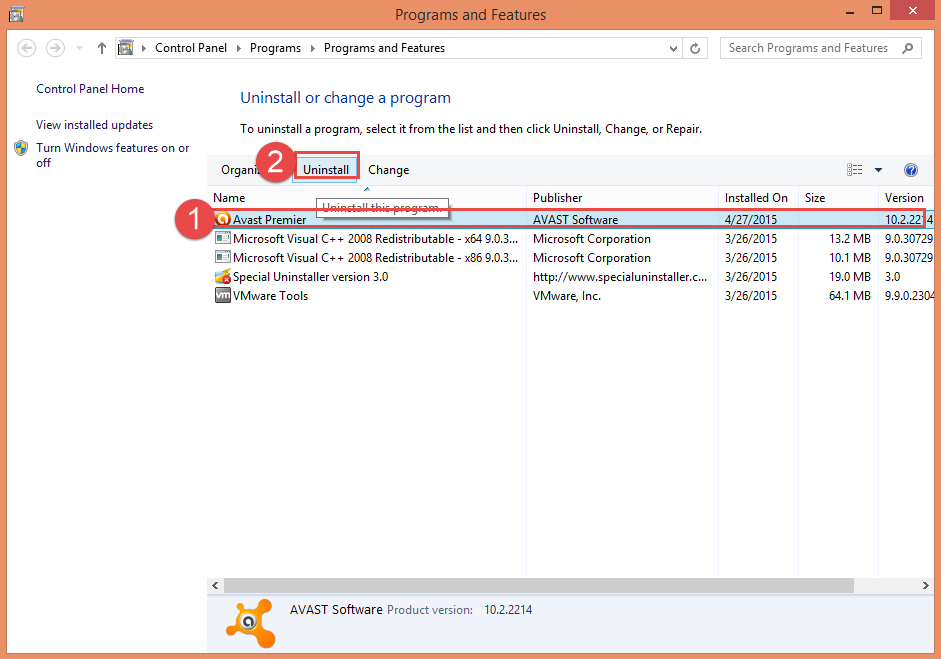
Task: Click the Avast Premier program icon
Action: coord(223,219)
